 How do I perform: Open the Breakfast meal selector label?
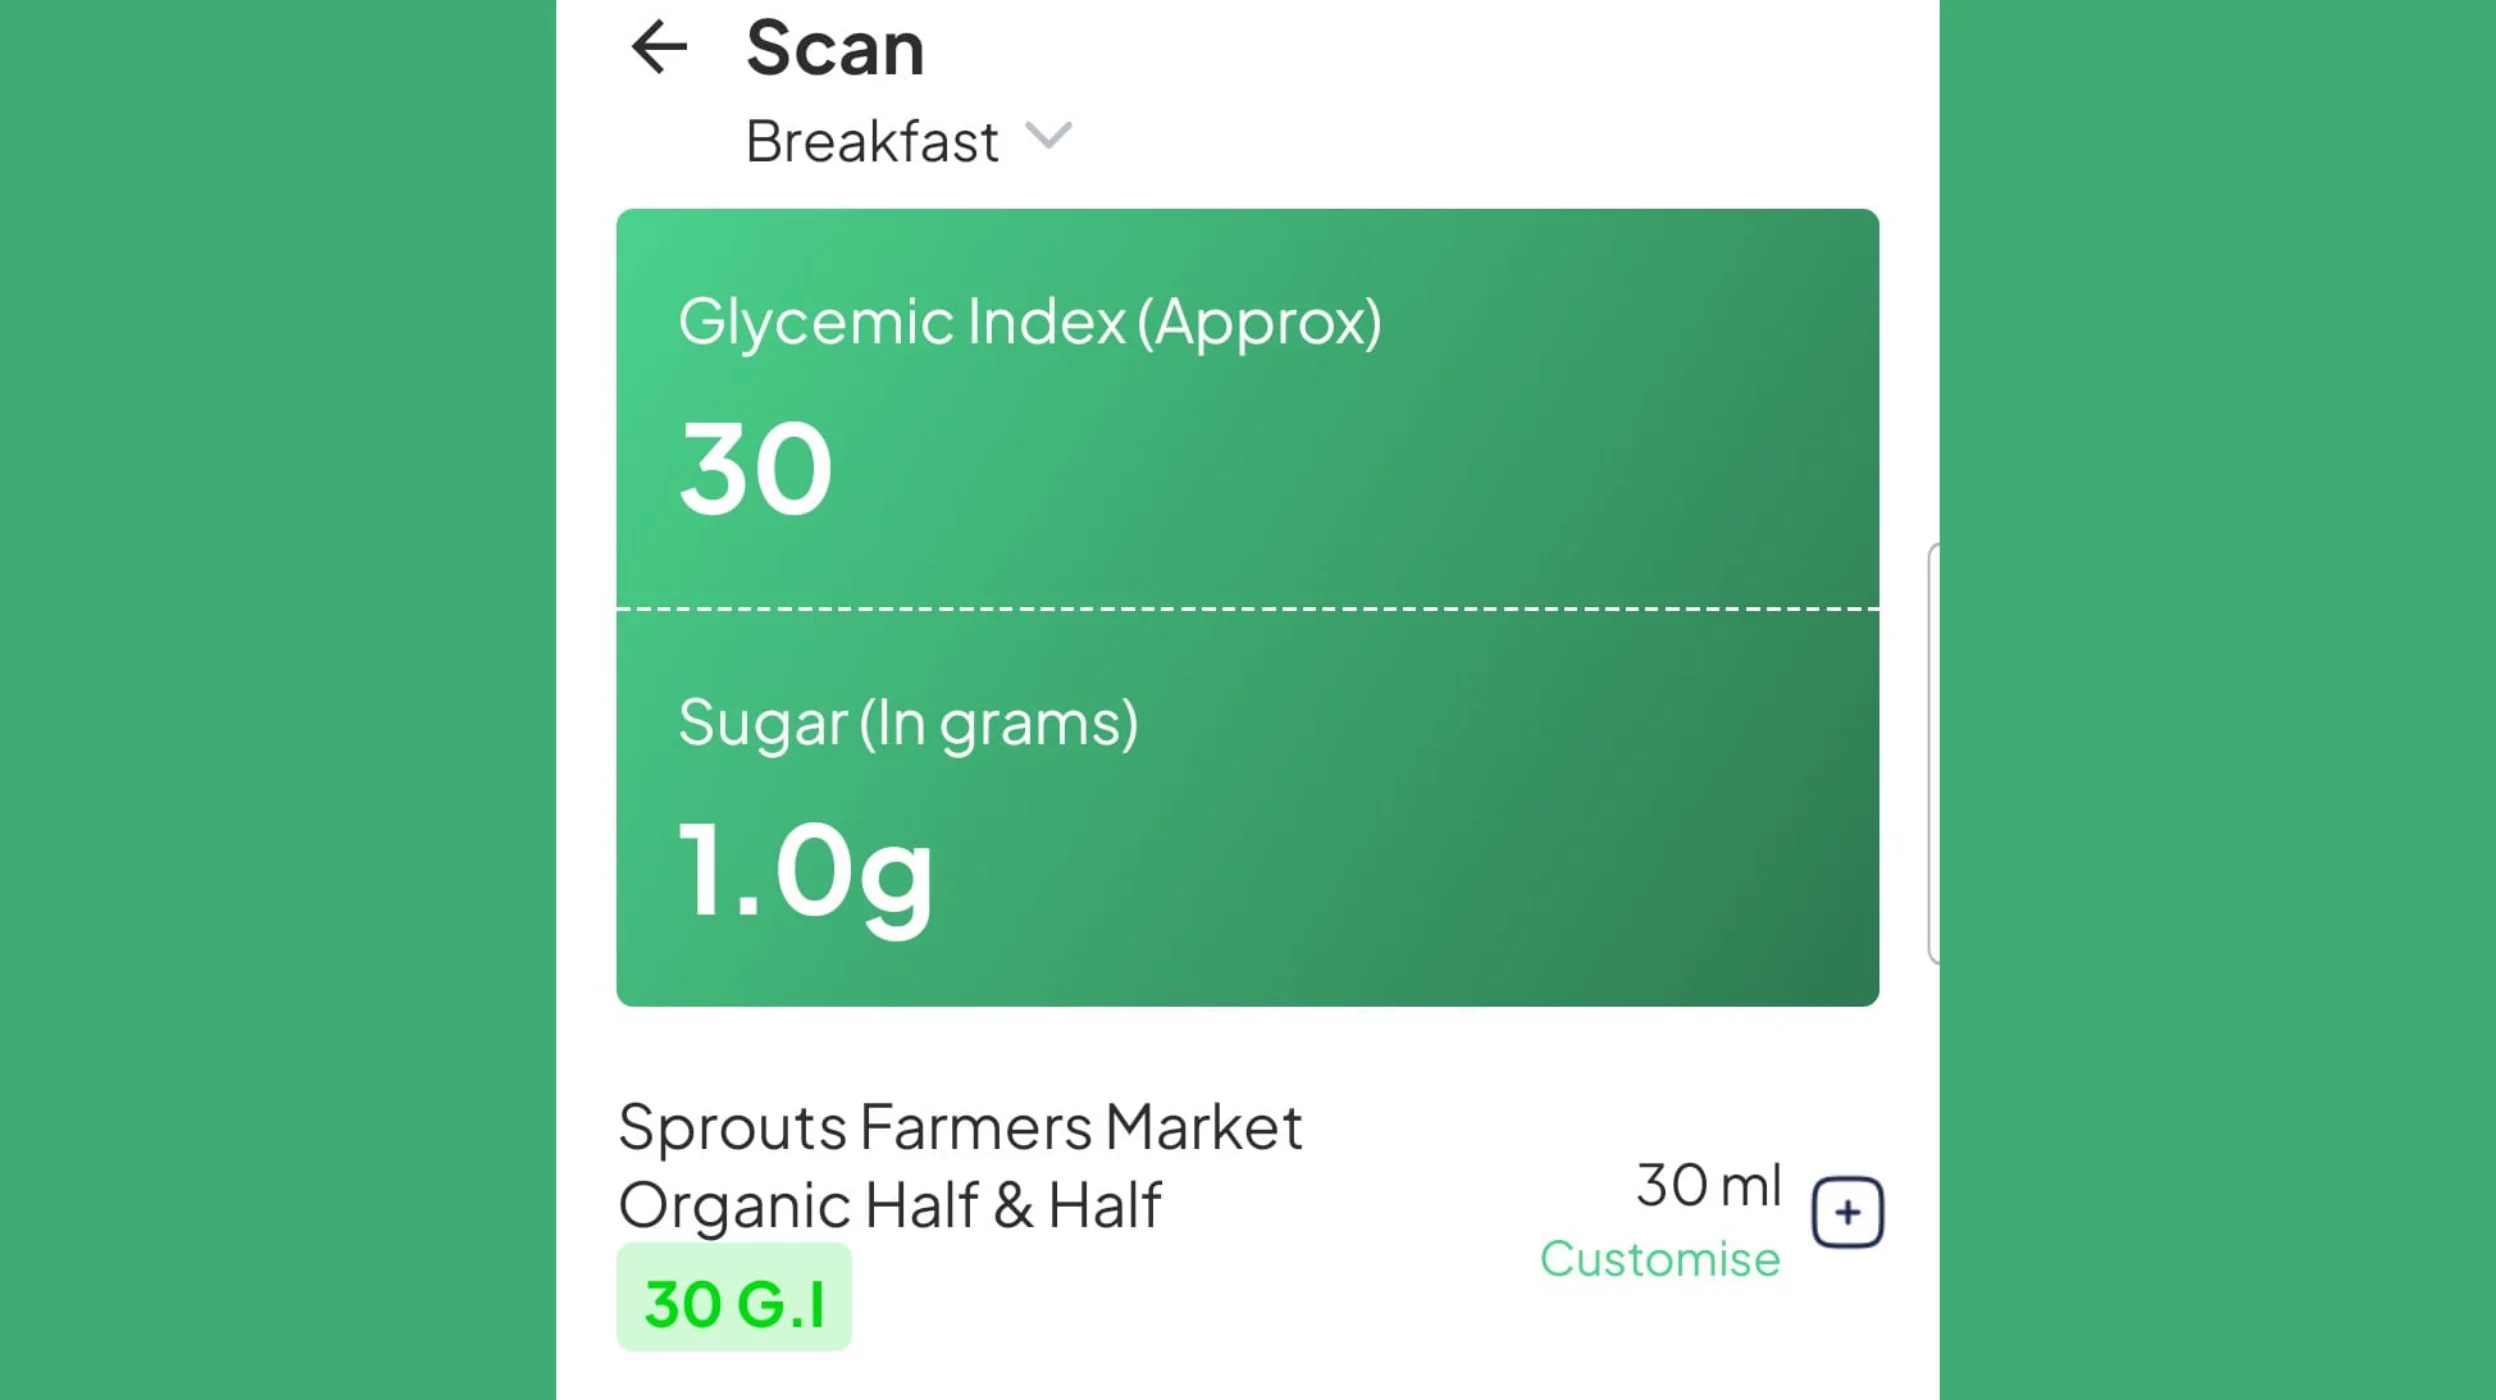tap(872, 141)
